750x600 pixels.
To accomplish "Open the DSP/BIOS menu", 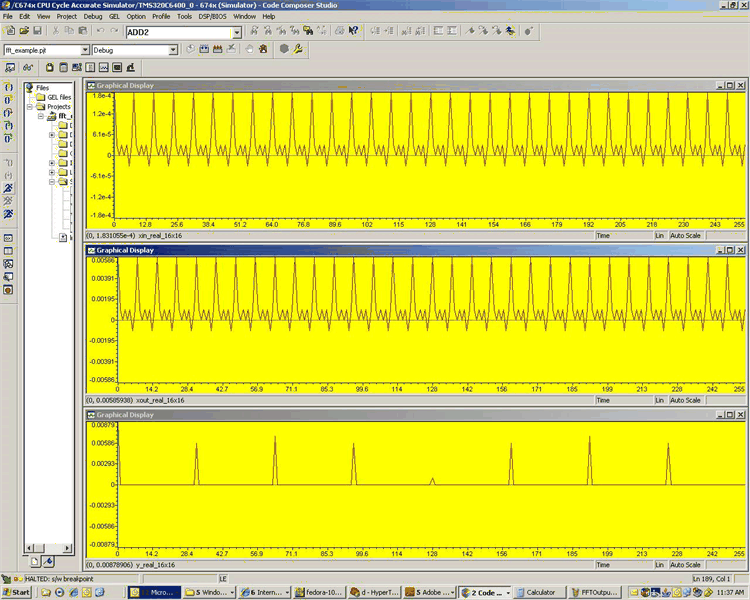I will click(x=214, y=17).
